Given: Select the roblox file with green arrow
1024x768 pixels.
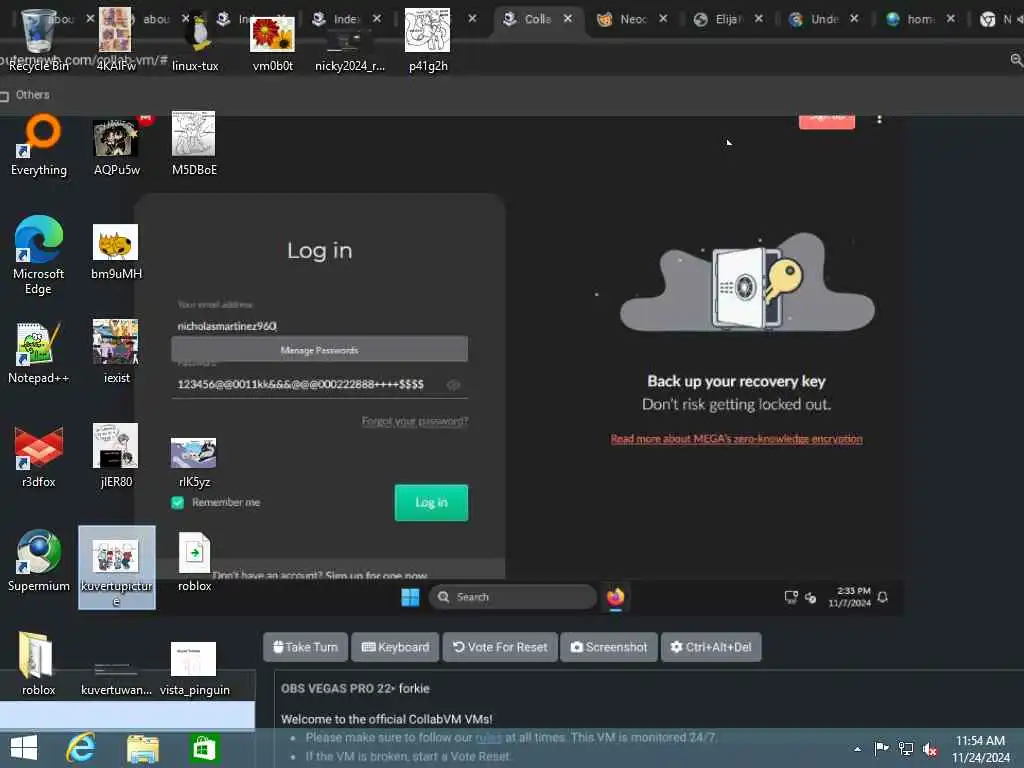Looking at the screenshot, I should 195,562.
